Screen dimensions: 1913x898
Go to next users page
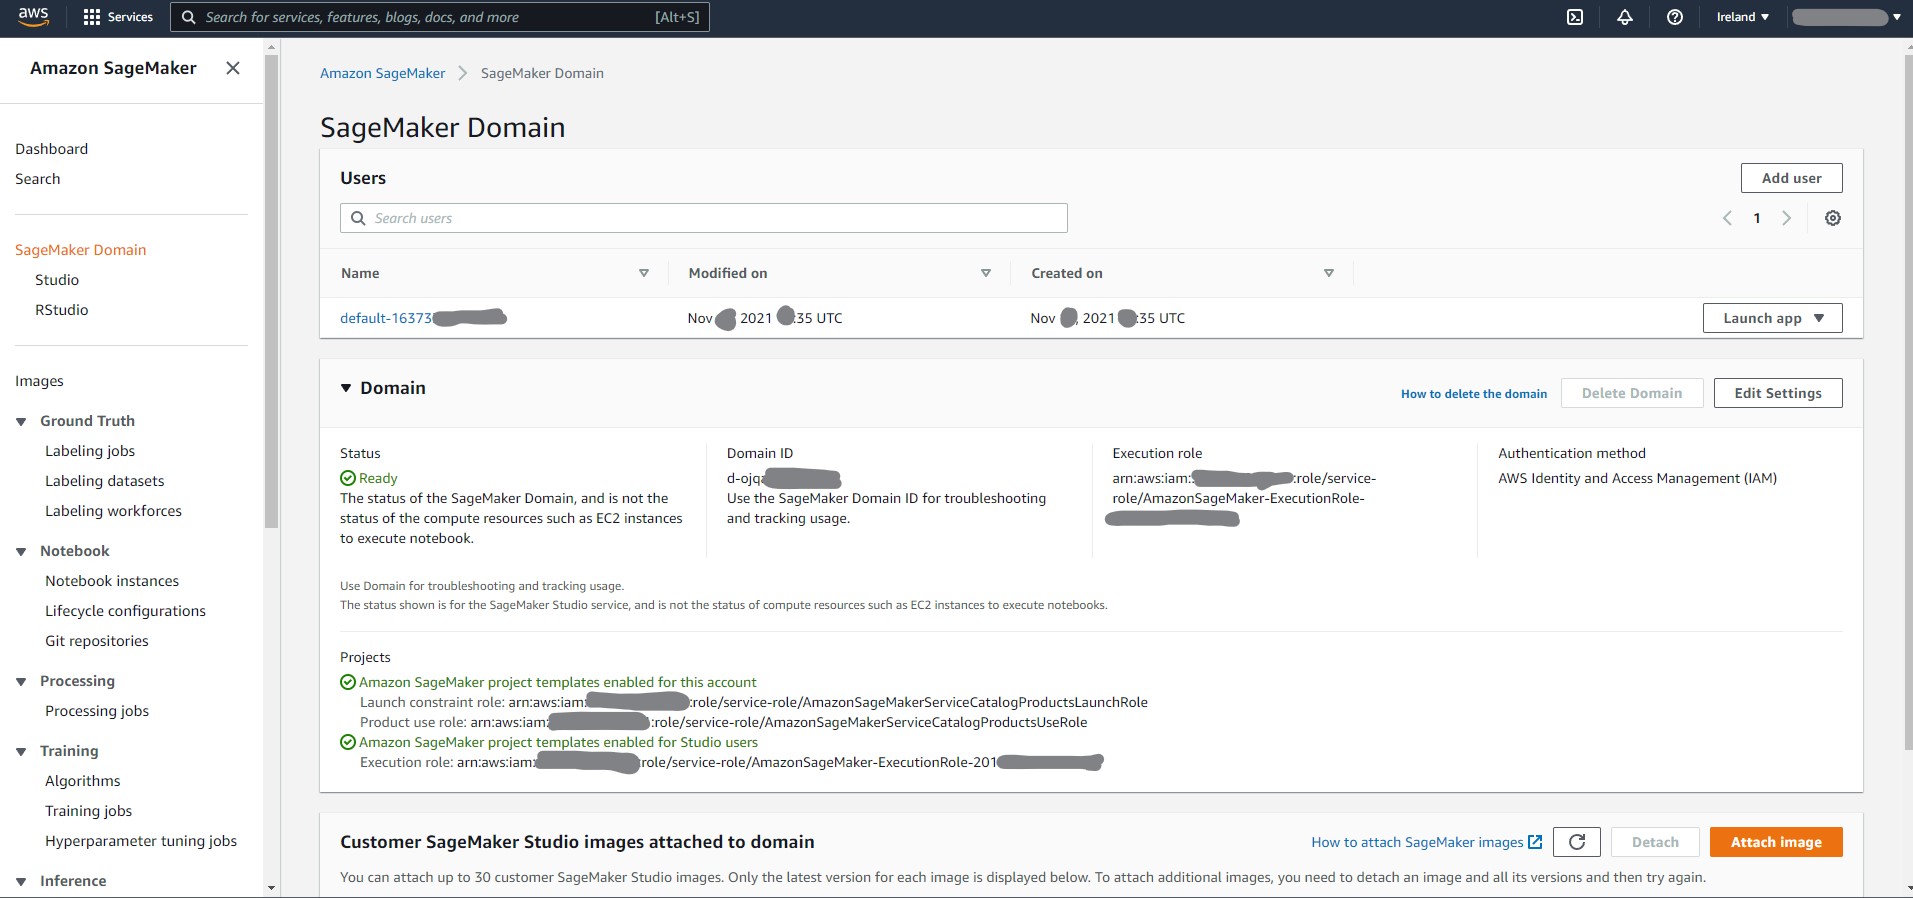[1787, 218]
